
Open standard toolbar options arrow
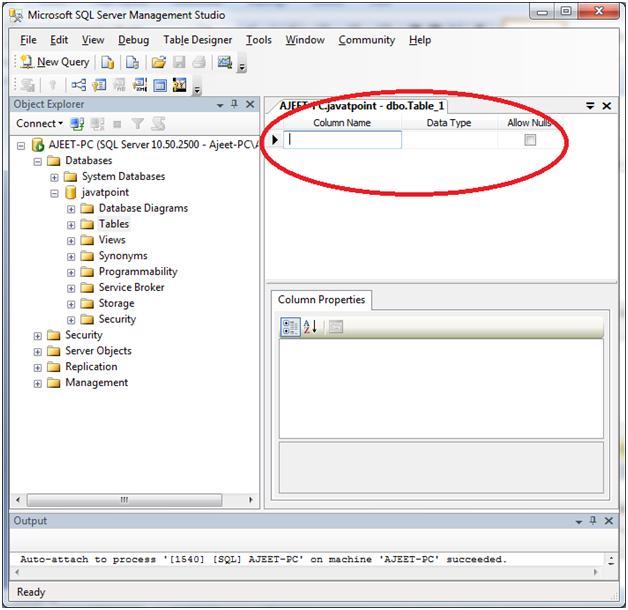click(242, 66)
